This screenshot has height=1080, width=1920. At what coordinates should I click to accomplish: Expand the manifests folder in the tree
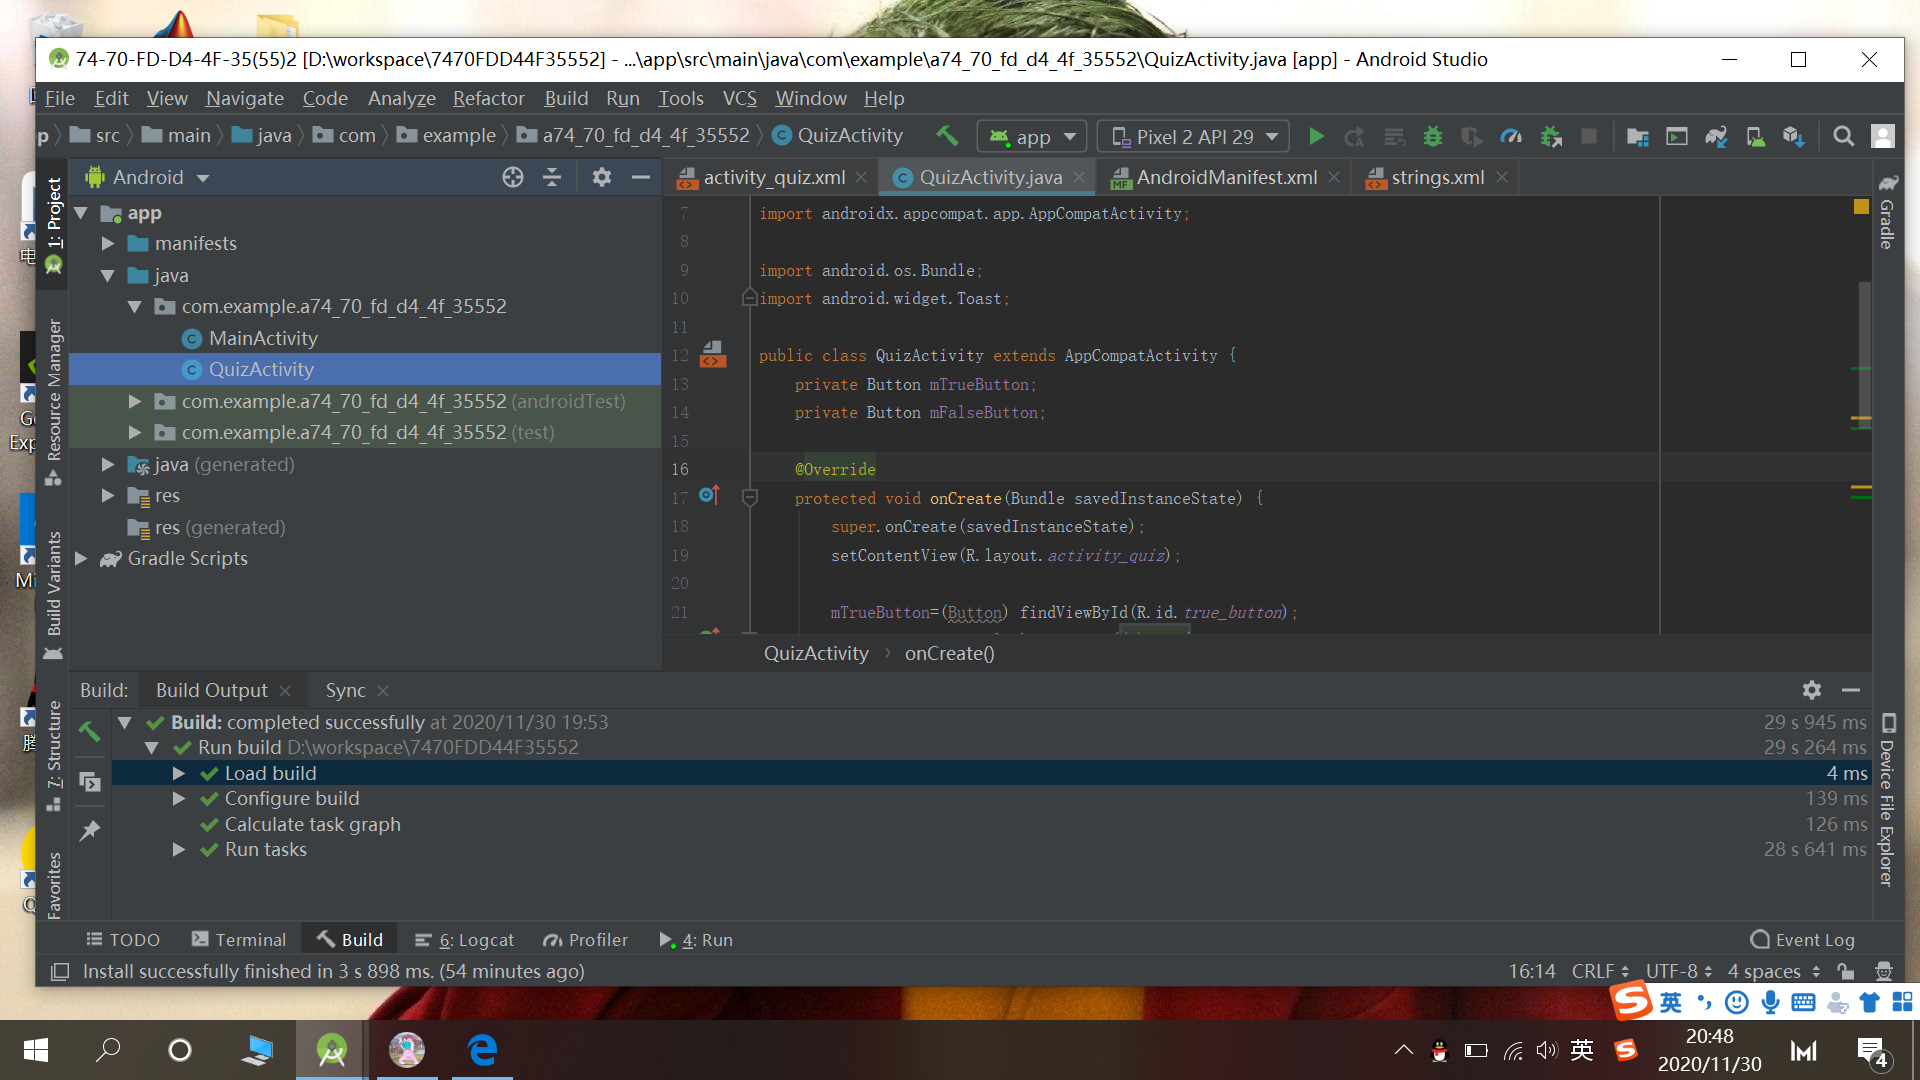(108, 244)
